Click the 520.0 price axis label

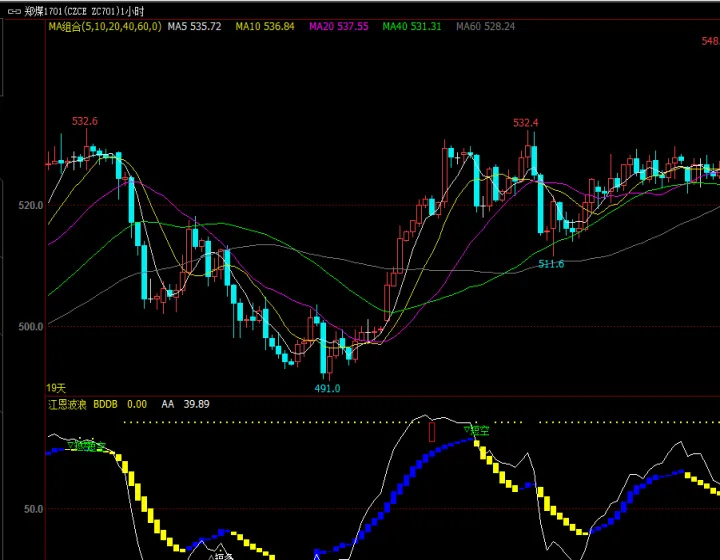coord(29,205)
